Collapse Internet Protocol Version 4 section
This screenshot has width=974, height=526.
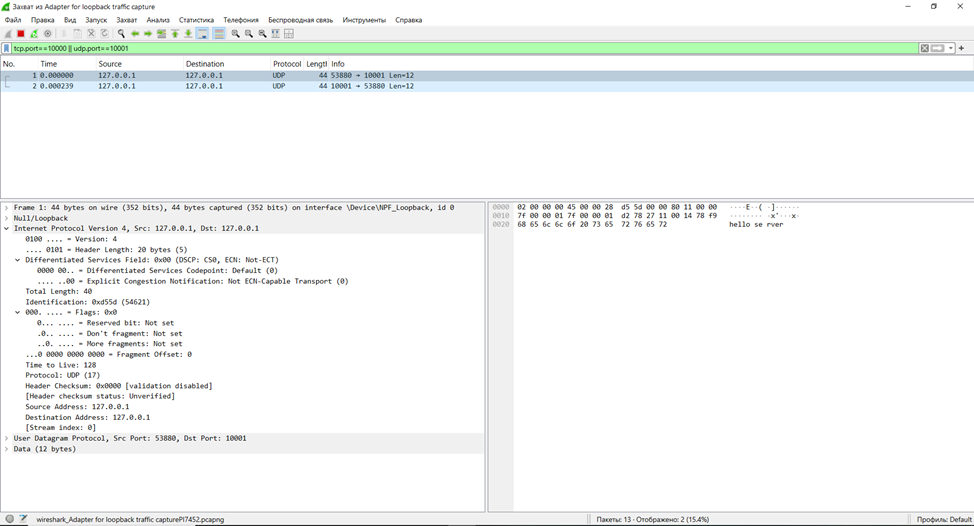coord(6,229)
